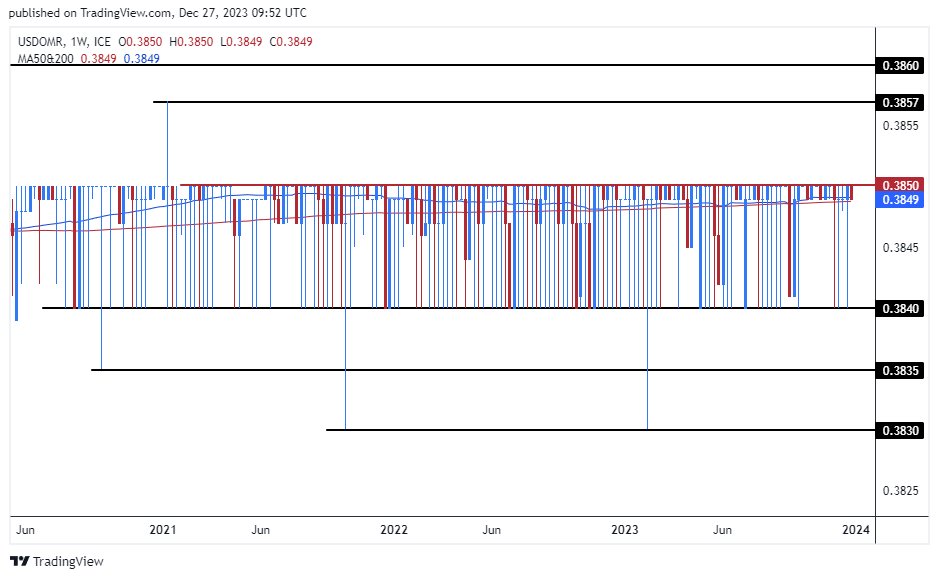Screen dimensions: 939x579
Task: Click the 2021 time axis label
Action: 163,529
